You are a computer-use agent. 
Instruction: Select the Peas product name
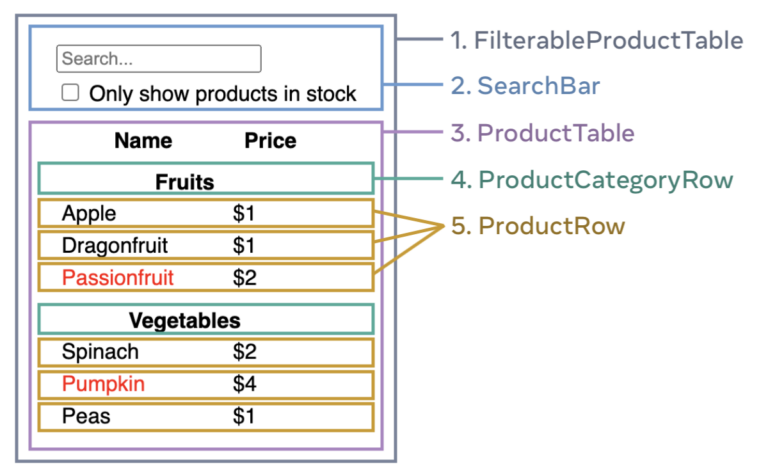(x=86, y=416)
